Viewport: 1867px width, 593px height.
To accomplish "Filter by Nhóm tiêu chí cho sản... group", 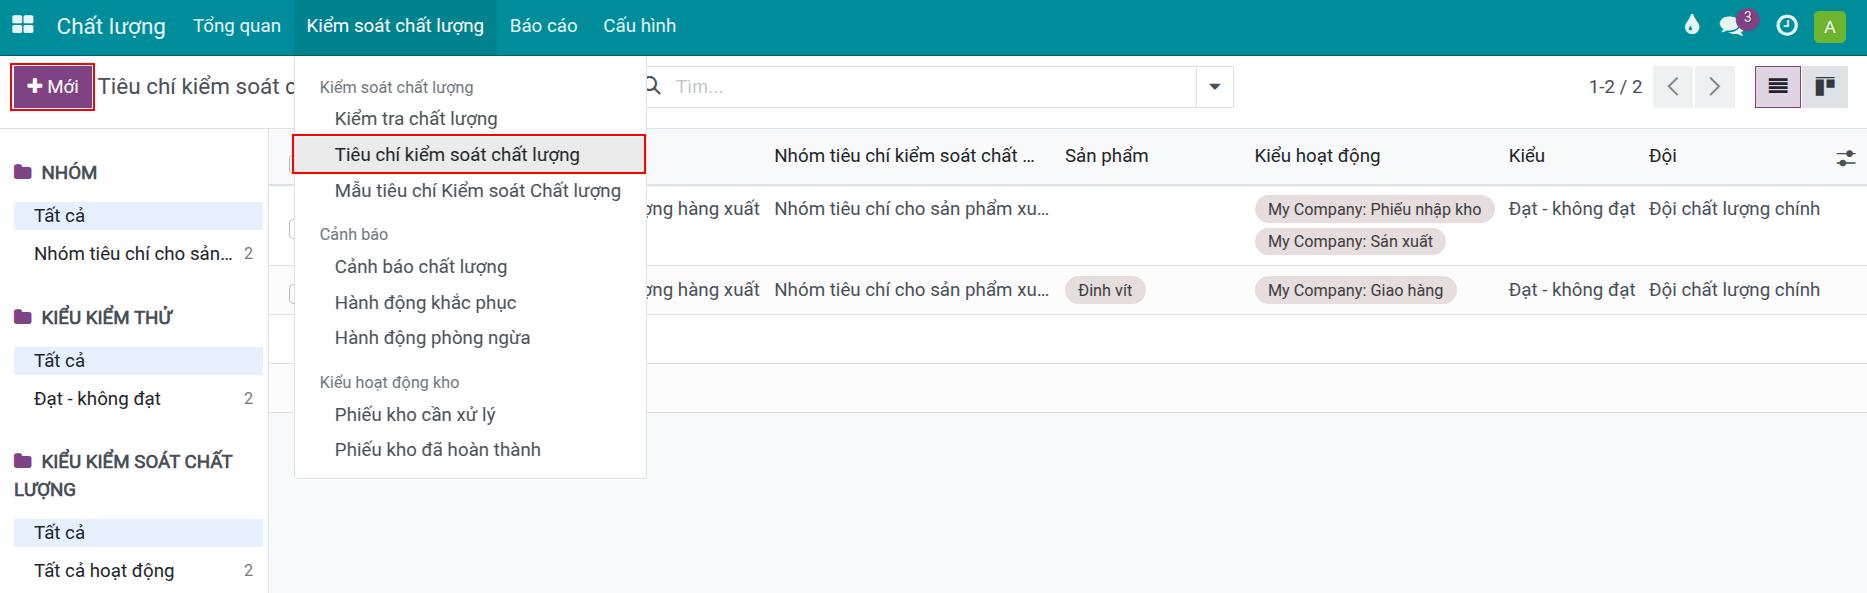I will [x=138, y=254].
